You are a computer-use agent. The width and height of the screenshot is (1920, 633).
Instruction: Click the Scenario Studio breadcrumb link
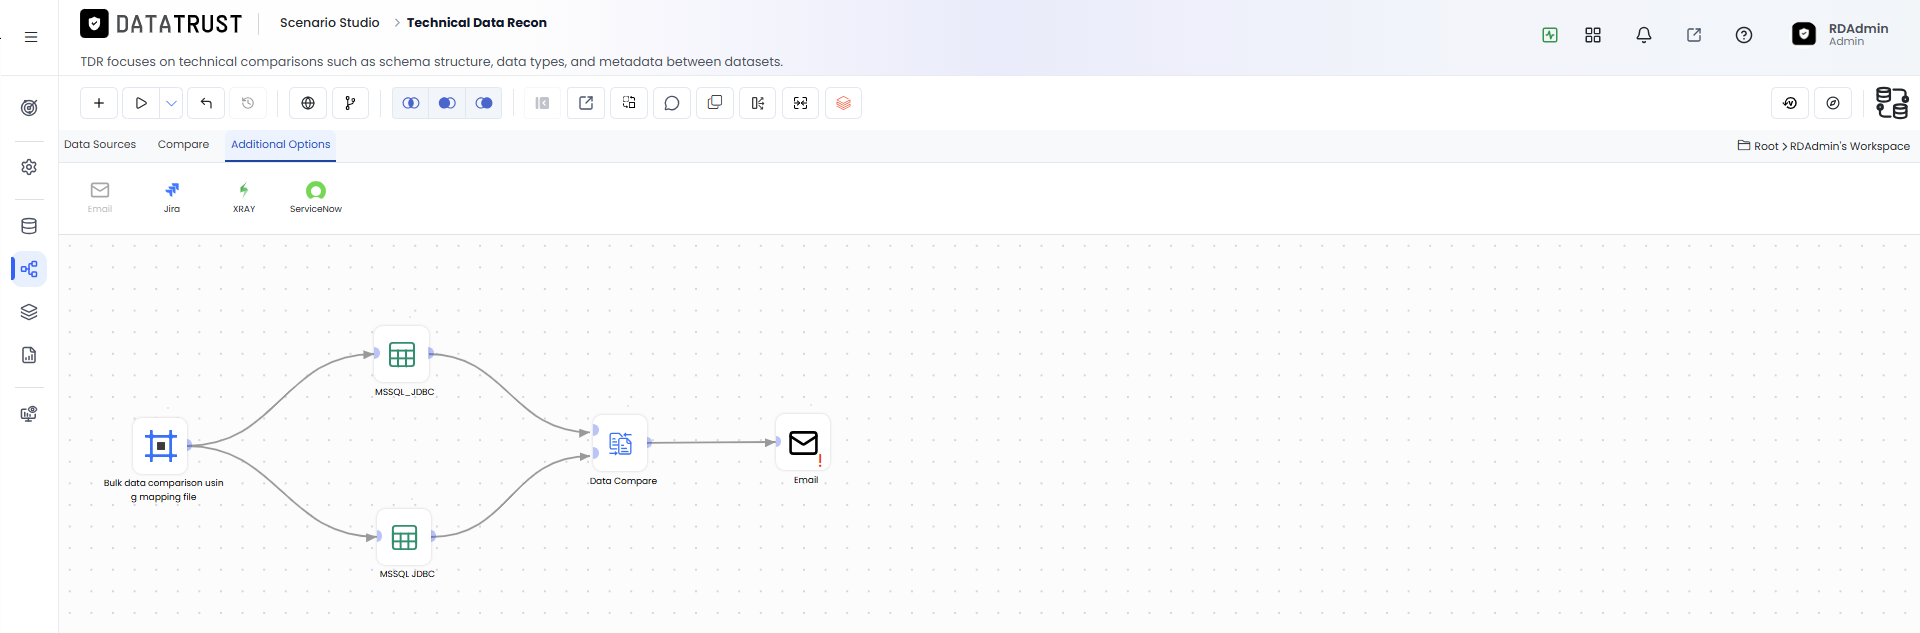click(x=330, y=23)
